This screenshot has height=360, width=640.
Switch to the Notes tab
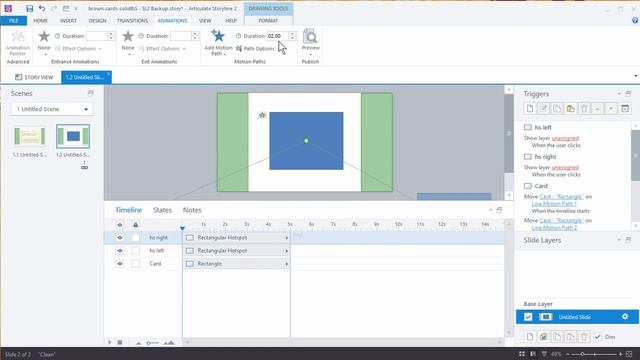click(192, 210)
